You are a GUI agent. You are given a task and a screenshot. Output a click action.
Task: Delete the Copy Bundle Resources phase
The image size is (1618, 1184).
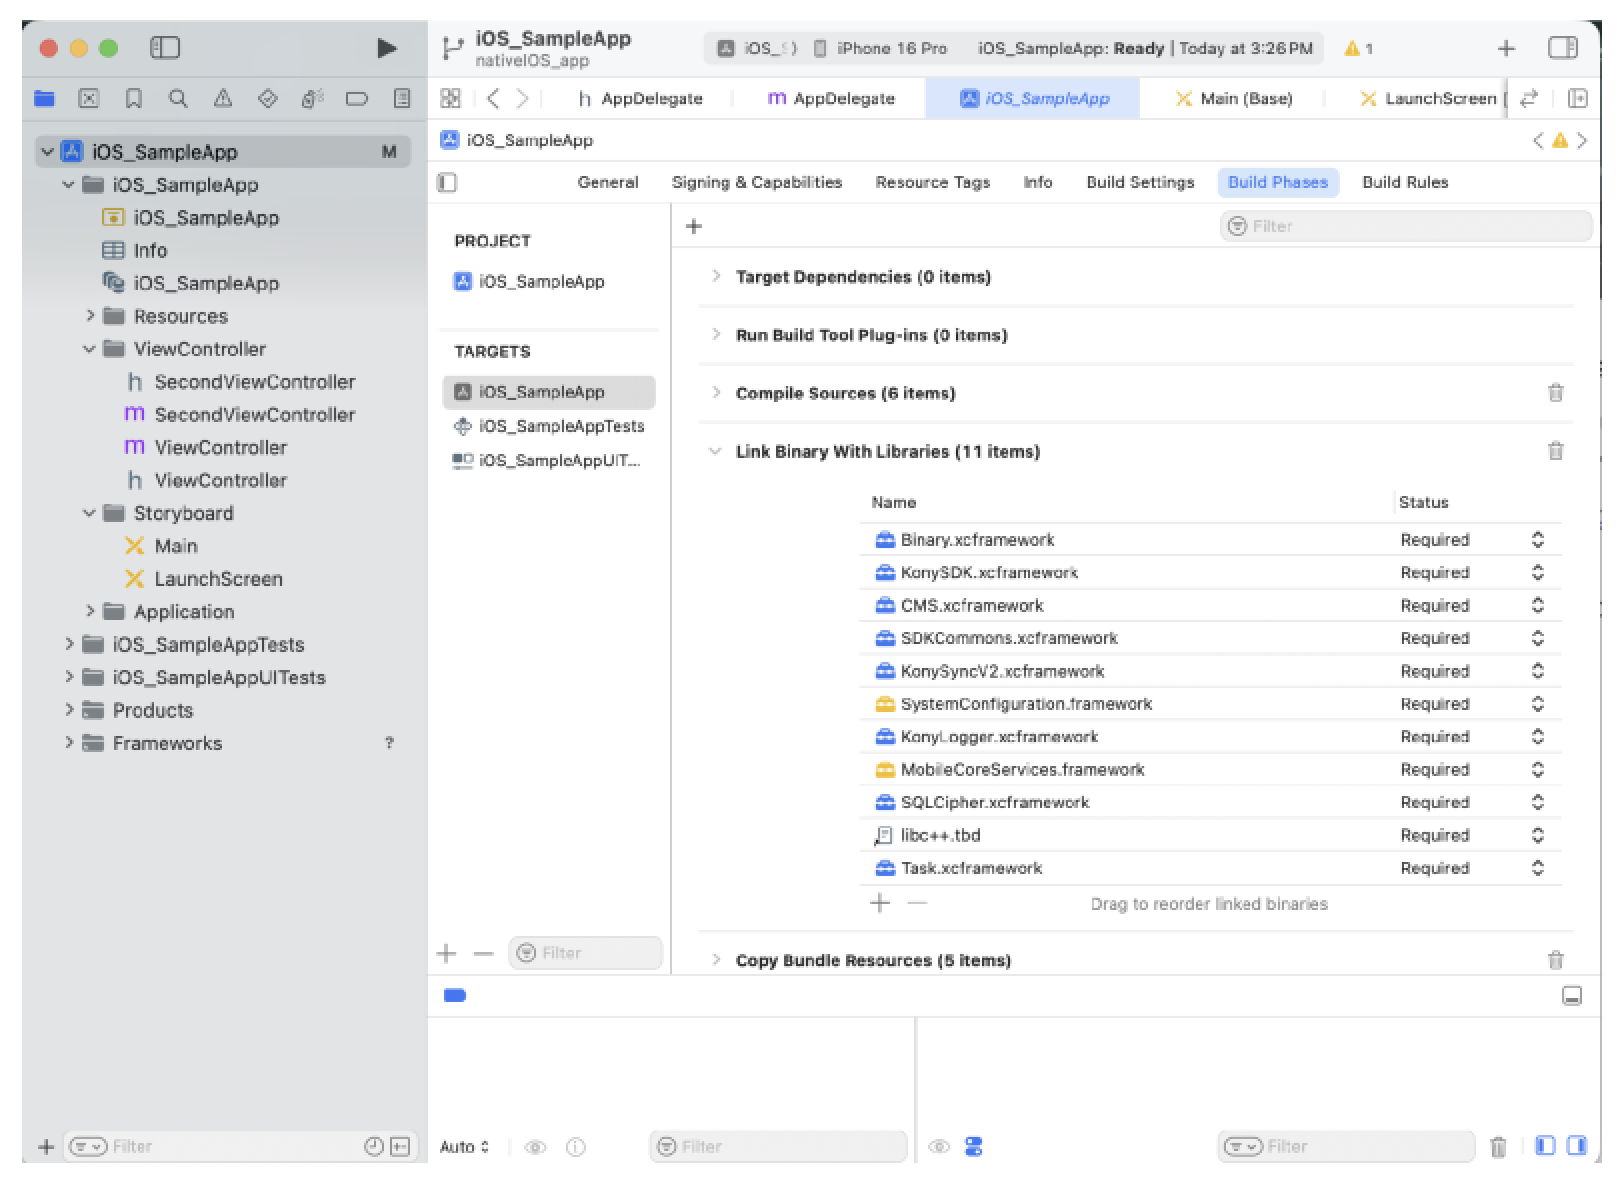tap(1555, 960)
